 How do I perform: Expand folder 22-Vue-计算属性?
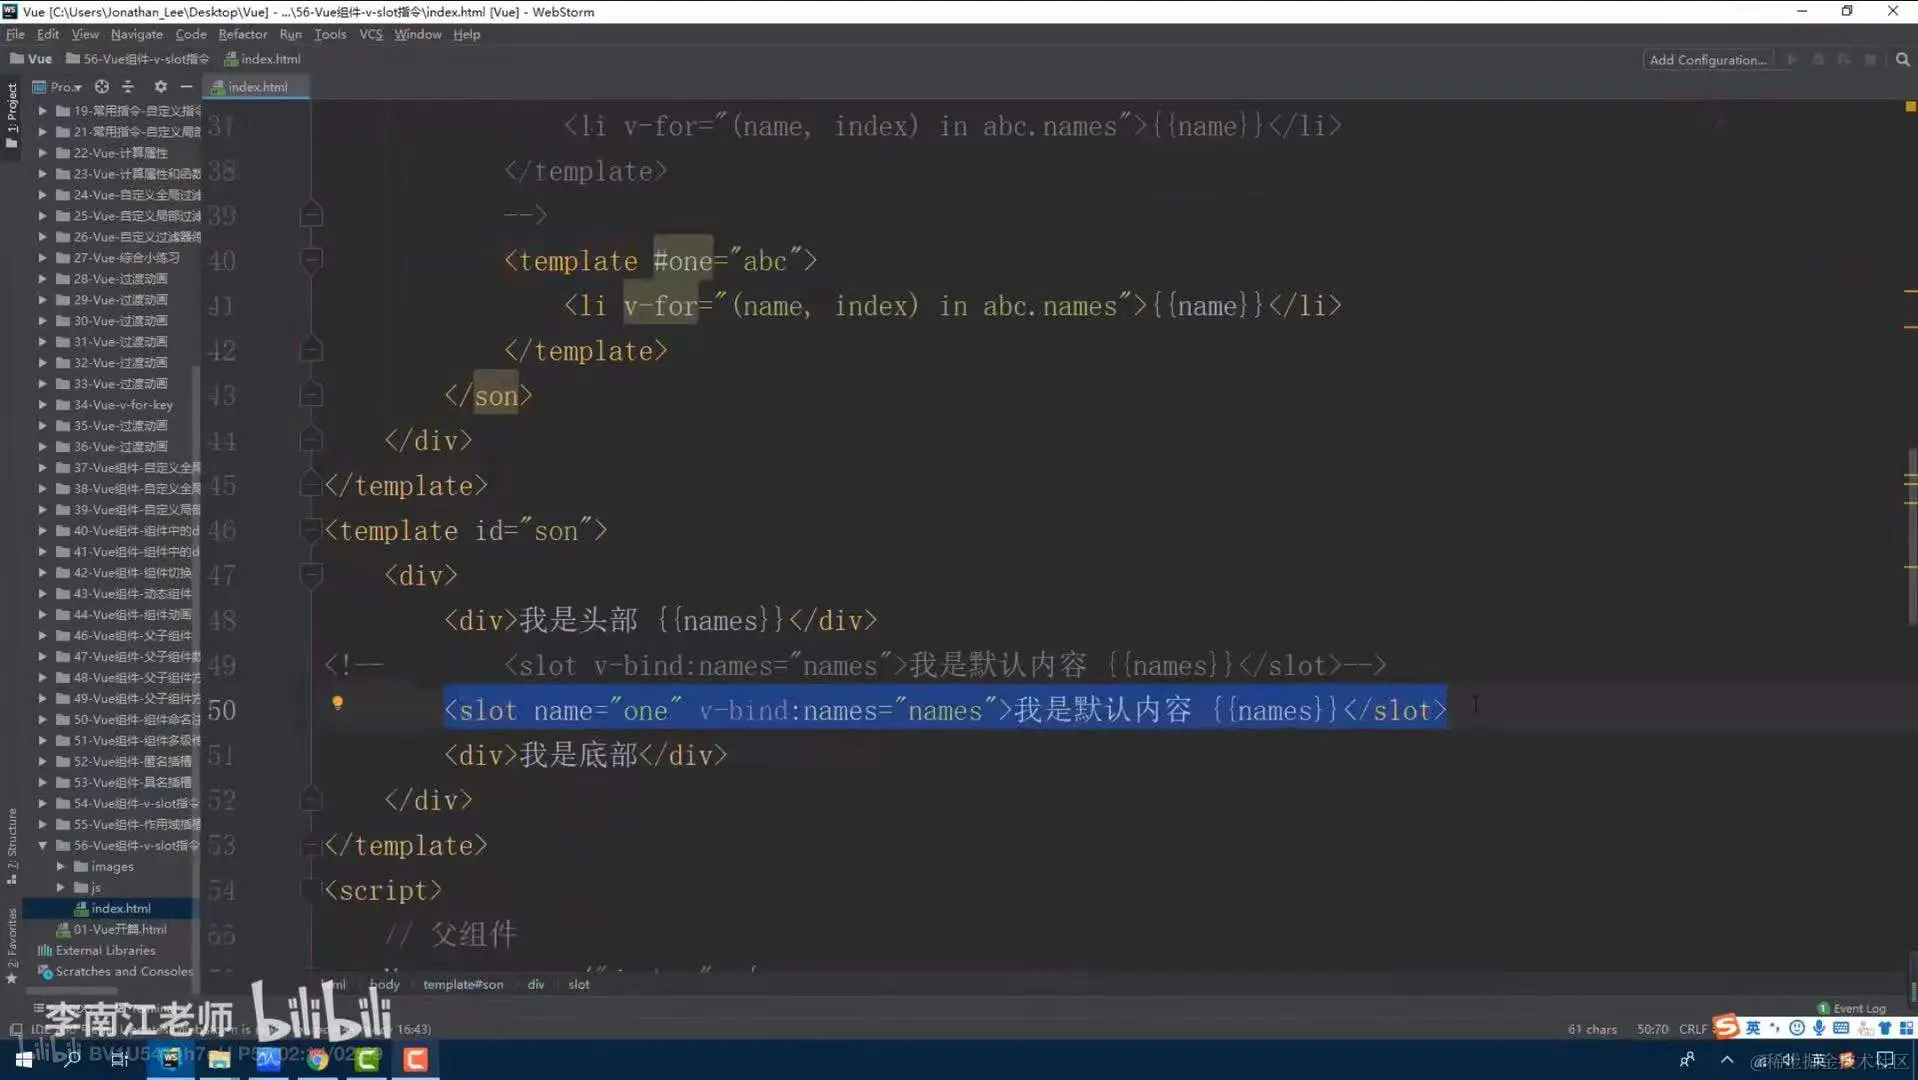[x=42, y=153]
